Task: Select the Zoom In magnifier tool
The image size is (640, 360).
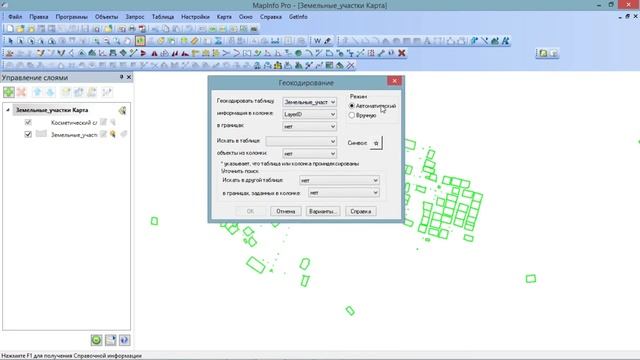Action: [x=96, y=41]
